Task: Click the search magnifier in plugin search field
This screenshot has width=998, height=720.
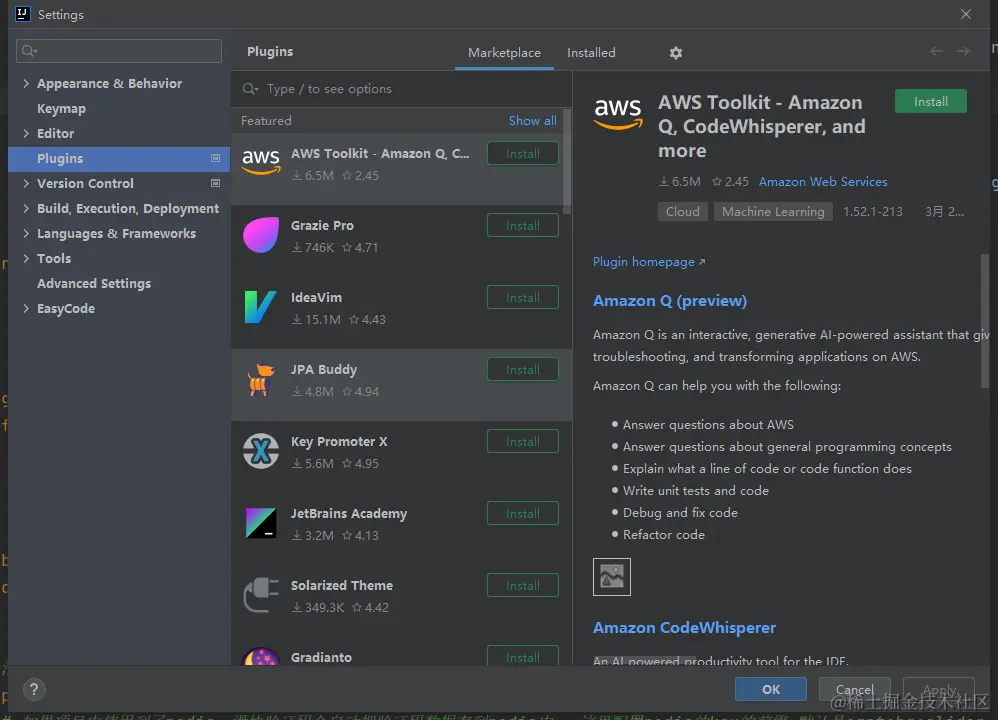Action: point(250,89)
